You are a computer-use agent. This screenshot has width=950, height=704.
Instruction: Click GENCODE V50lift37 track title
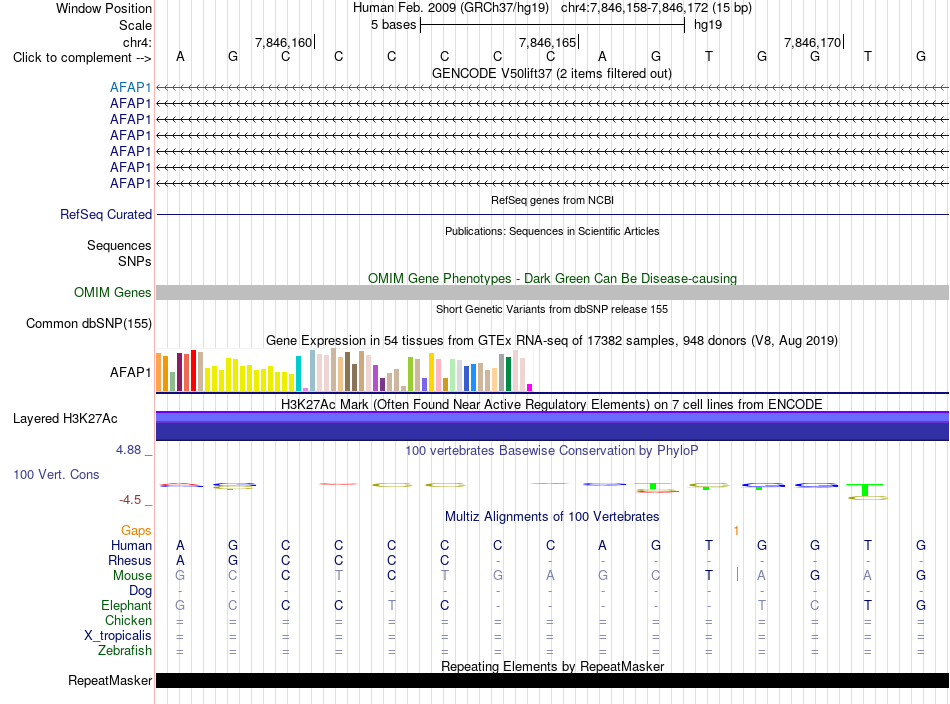(551, 74)
